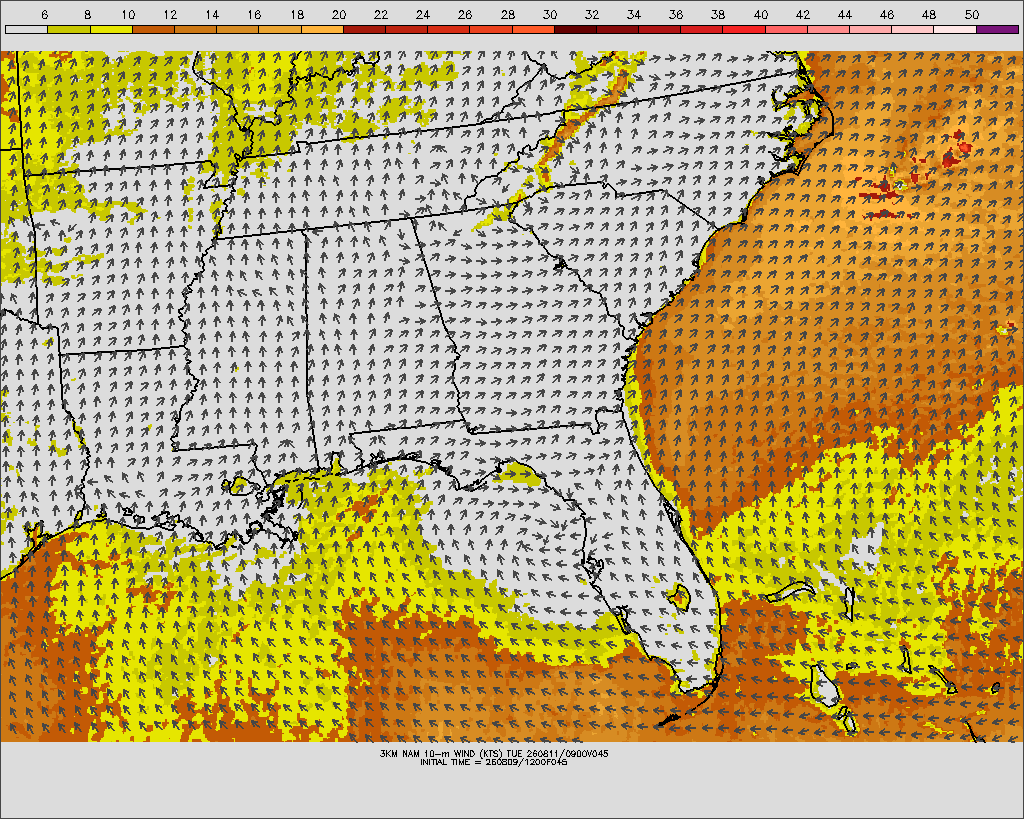
Task: Click the swatch between 22 and 24
Action: (406, 29)
